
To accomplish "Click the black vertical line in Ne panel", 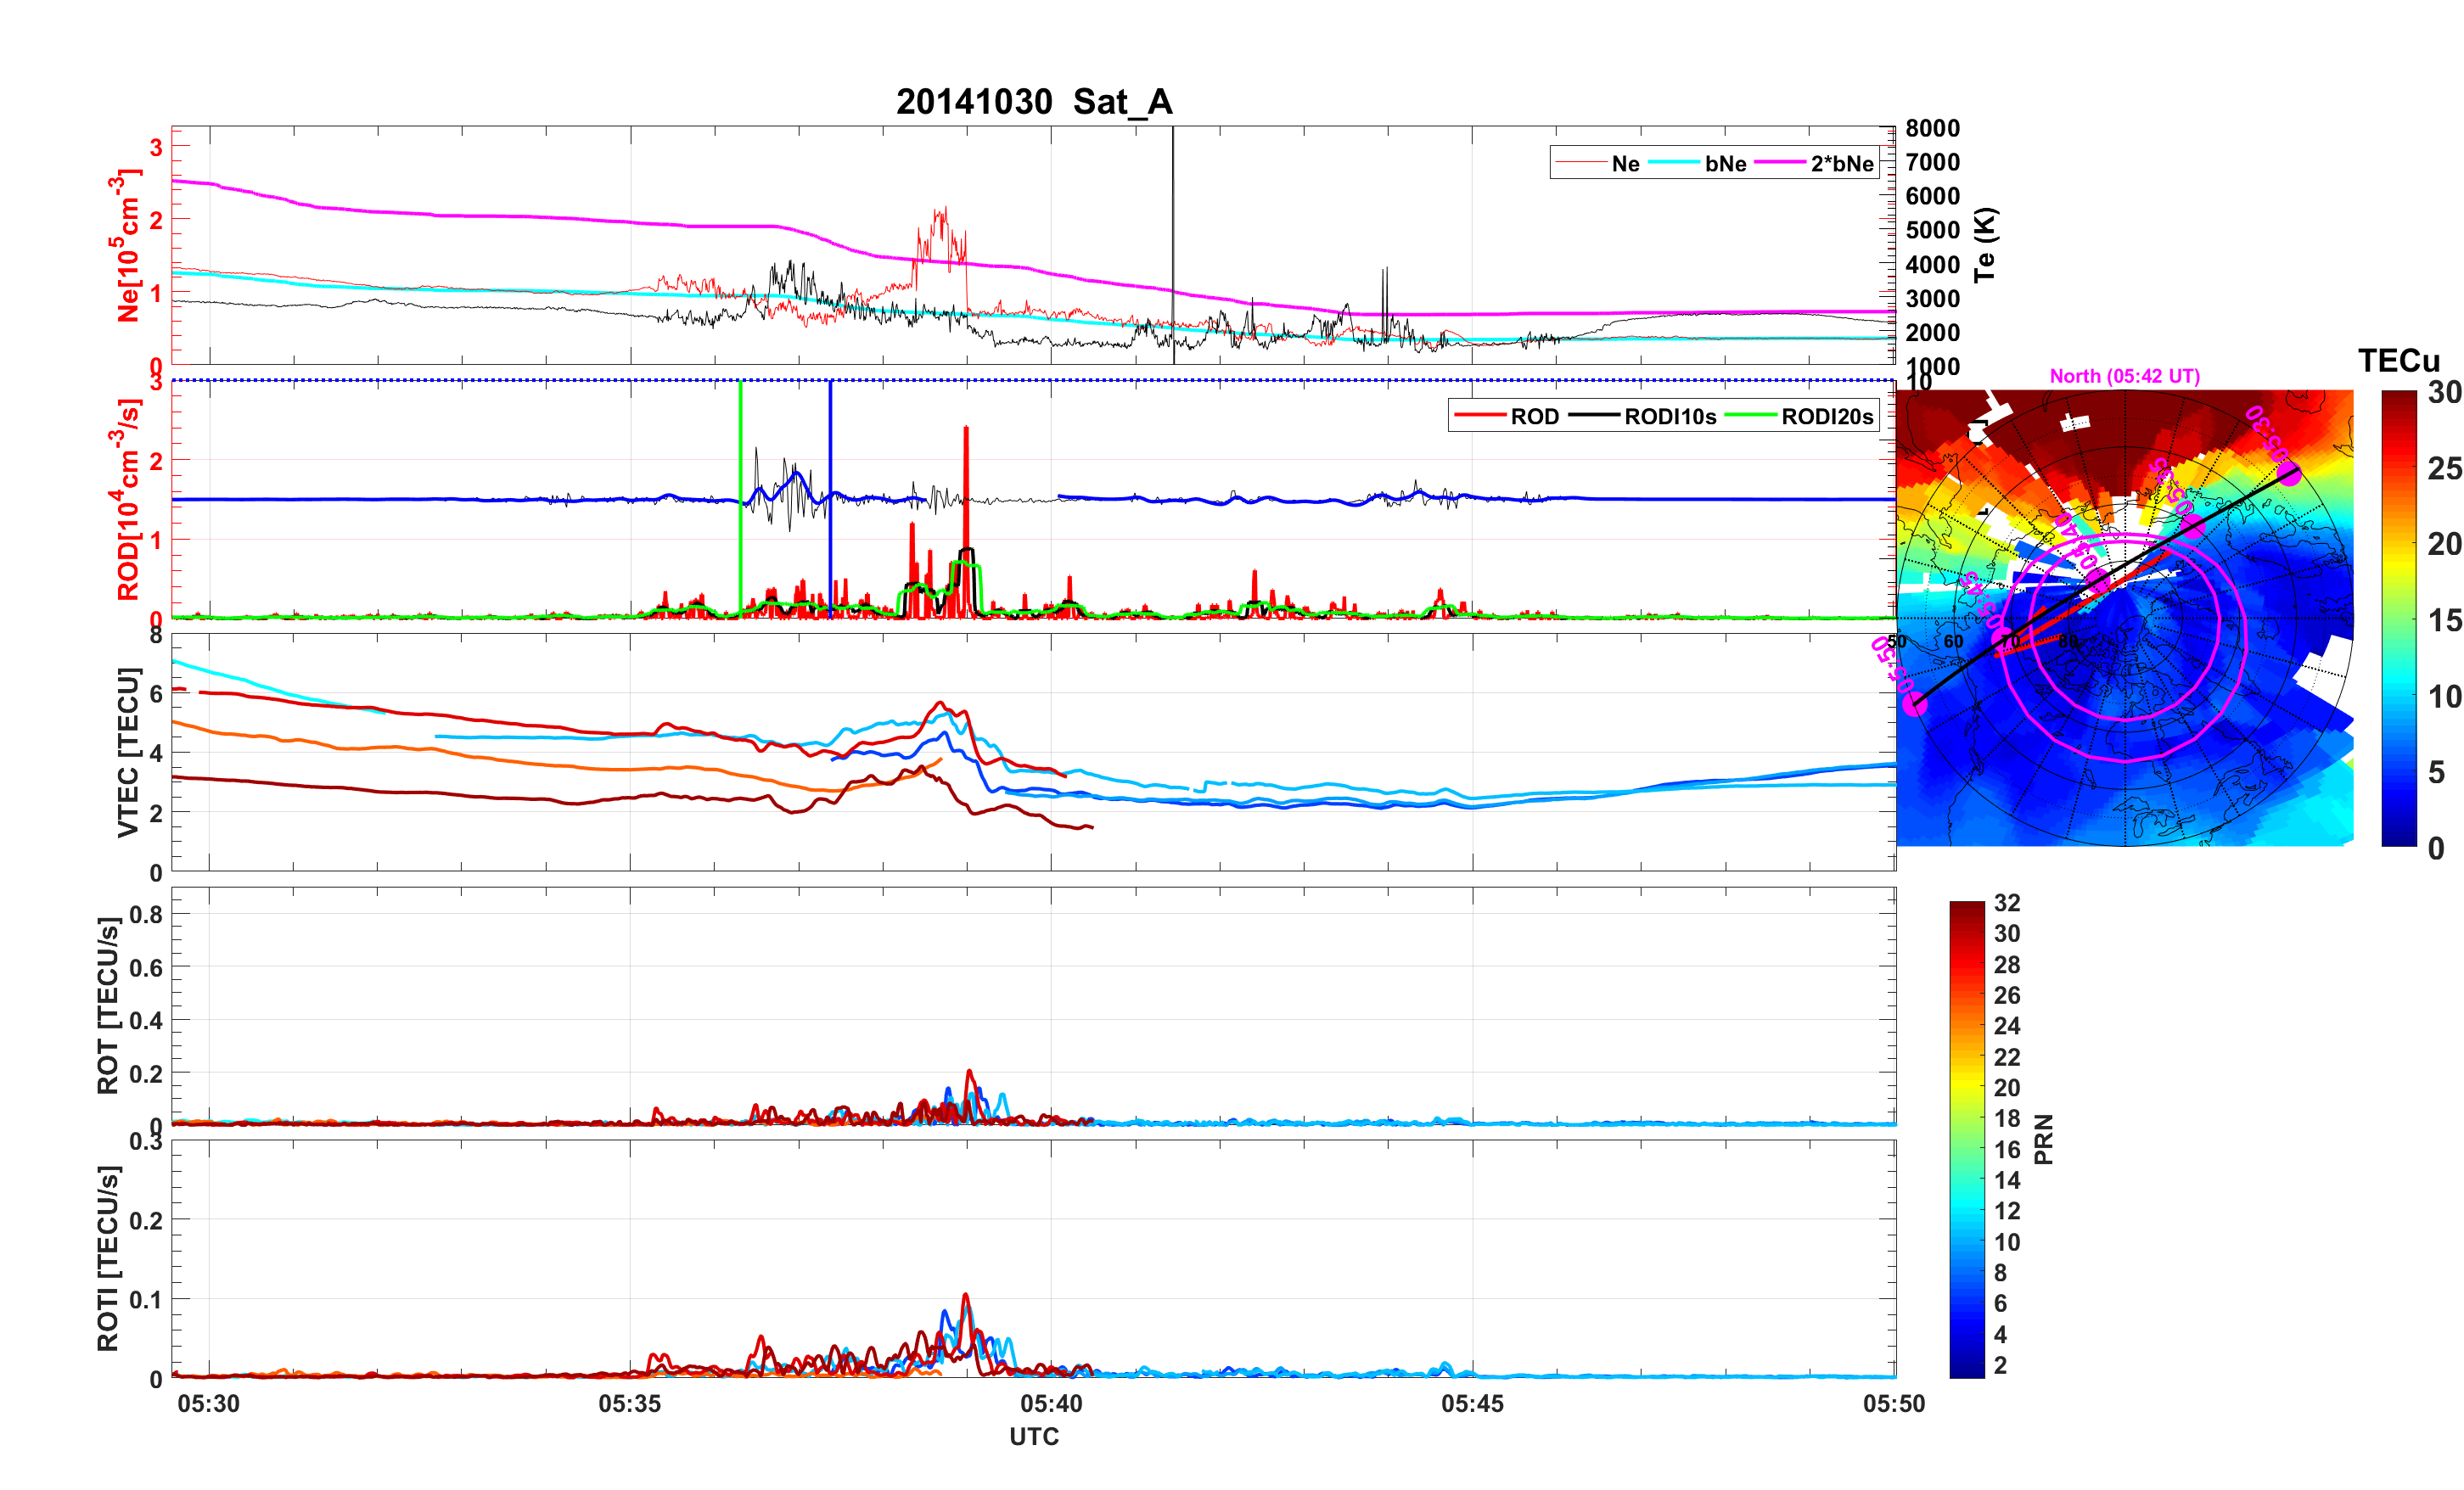I will (1172, 220).
